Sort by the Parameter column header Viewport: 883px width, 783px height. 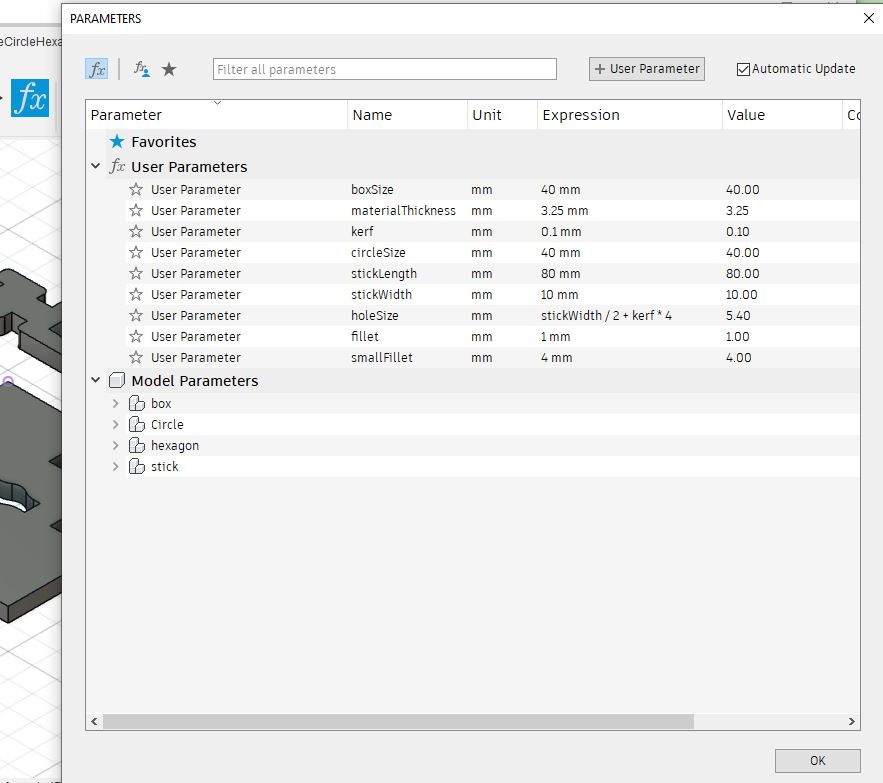(217, 115)
